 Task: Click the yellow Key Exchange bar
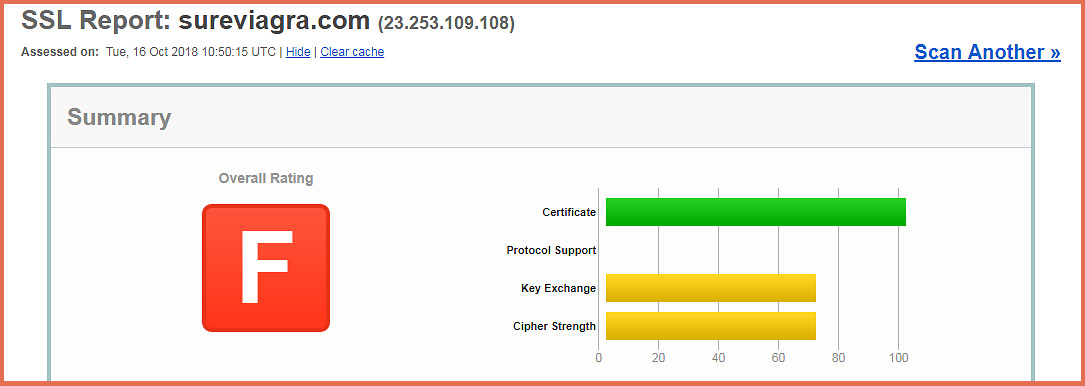[711, 288]
